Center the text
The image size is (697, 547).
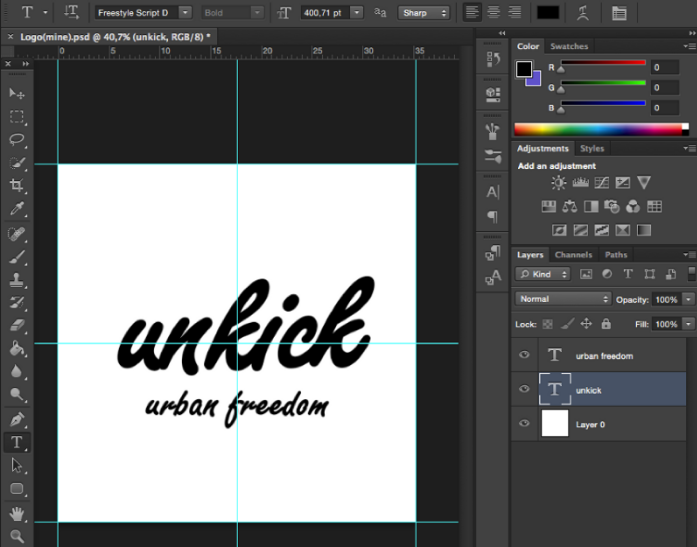[493, 12]
